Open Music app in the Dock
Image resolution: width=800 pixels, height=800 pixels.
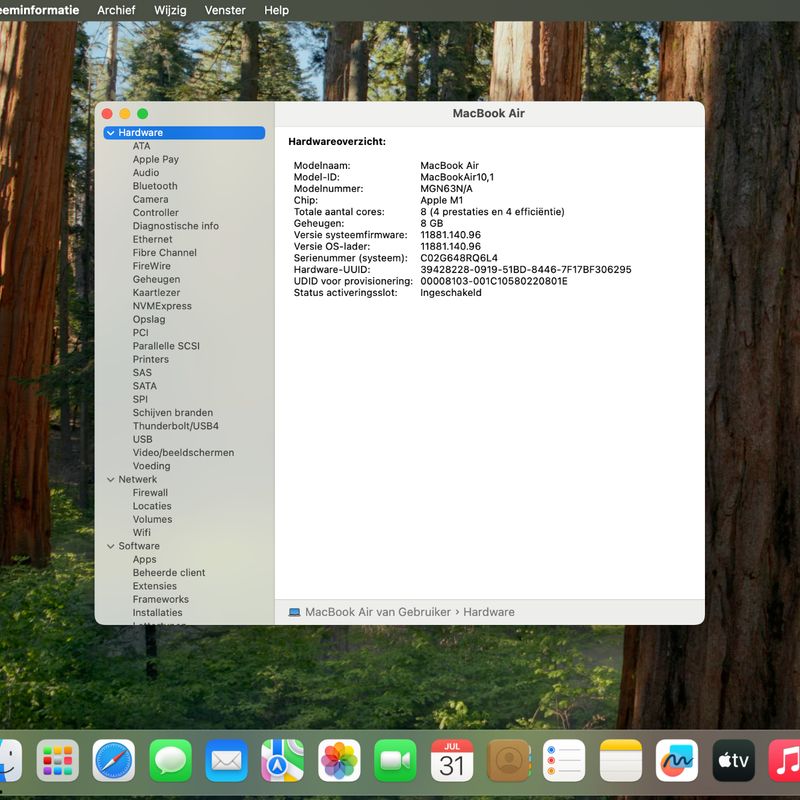[x=784, y=761]
